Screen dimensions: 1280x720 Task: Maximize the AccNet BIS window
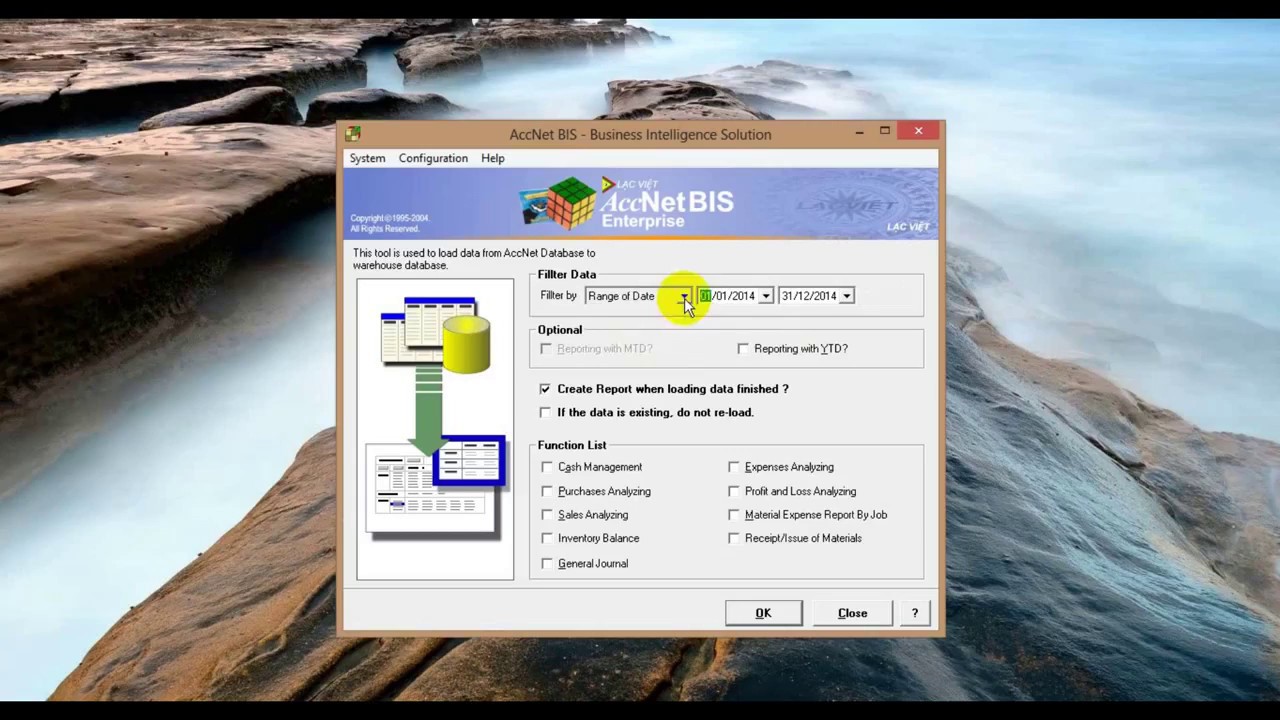point(885,132)
